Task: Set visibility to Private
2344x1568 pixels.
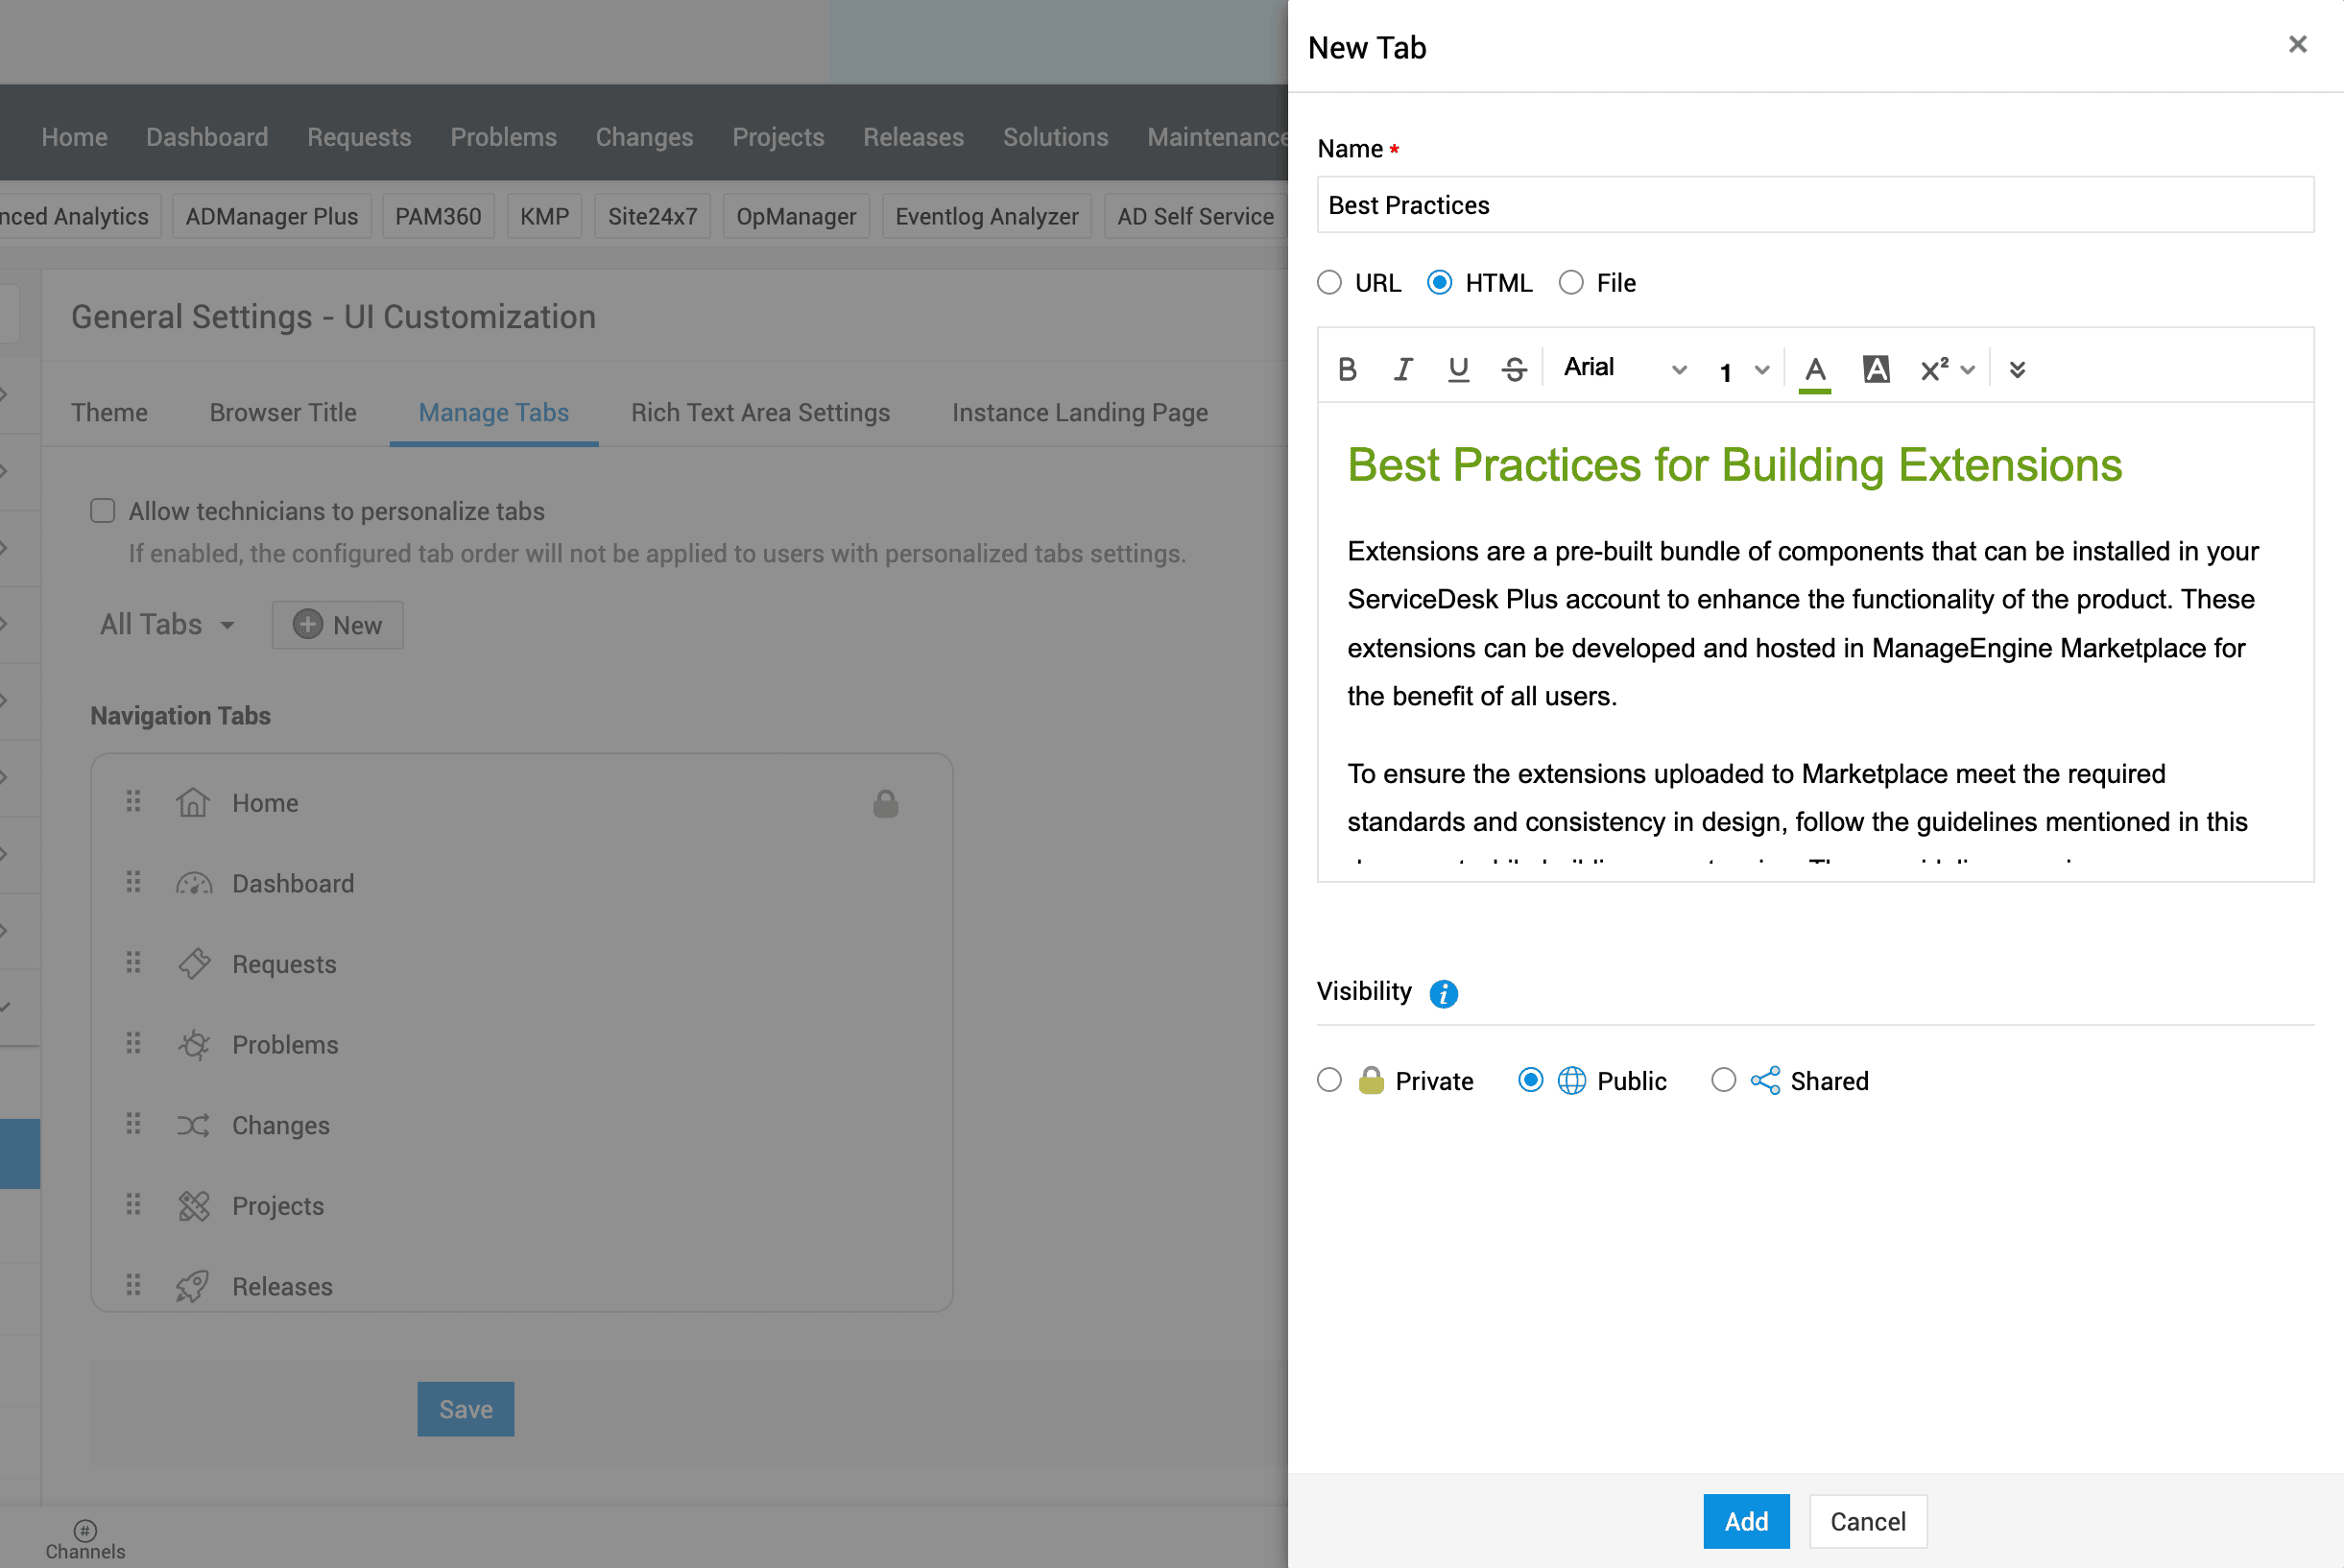Action: [x=1329, y=1080]
